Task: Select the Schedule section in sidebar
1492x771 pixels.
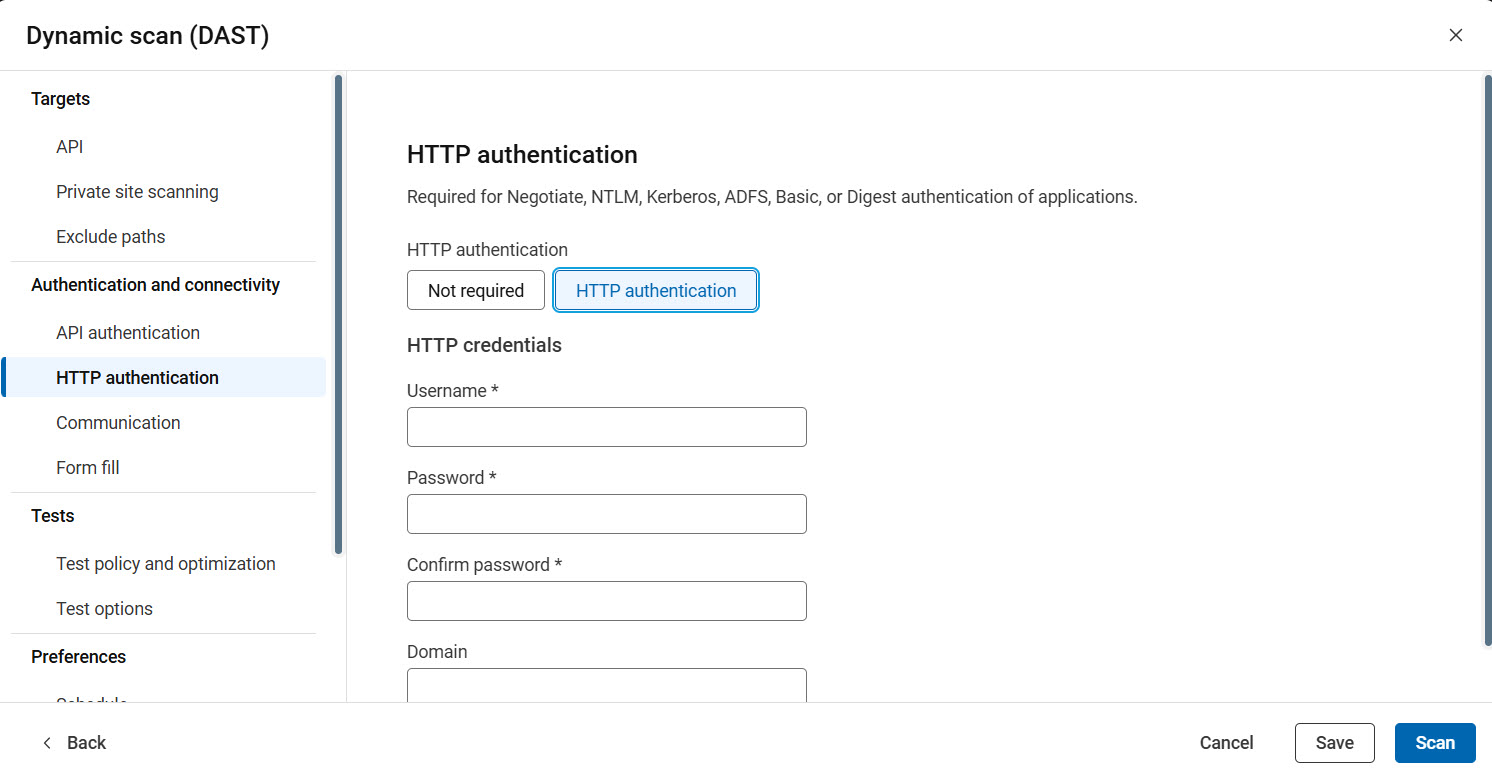Action: coord(91,700)
